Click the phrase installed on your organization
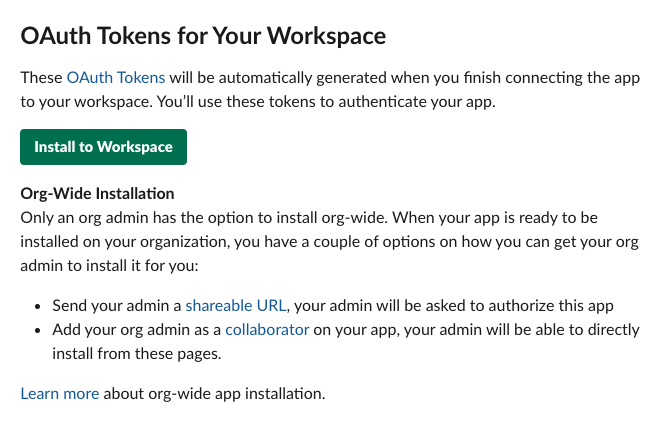 (125, 242)
